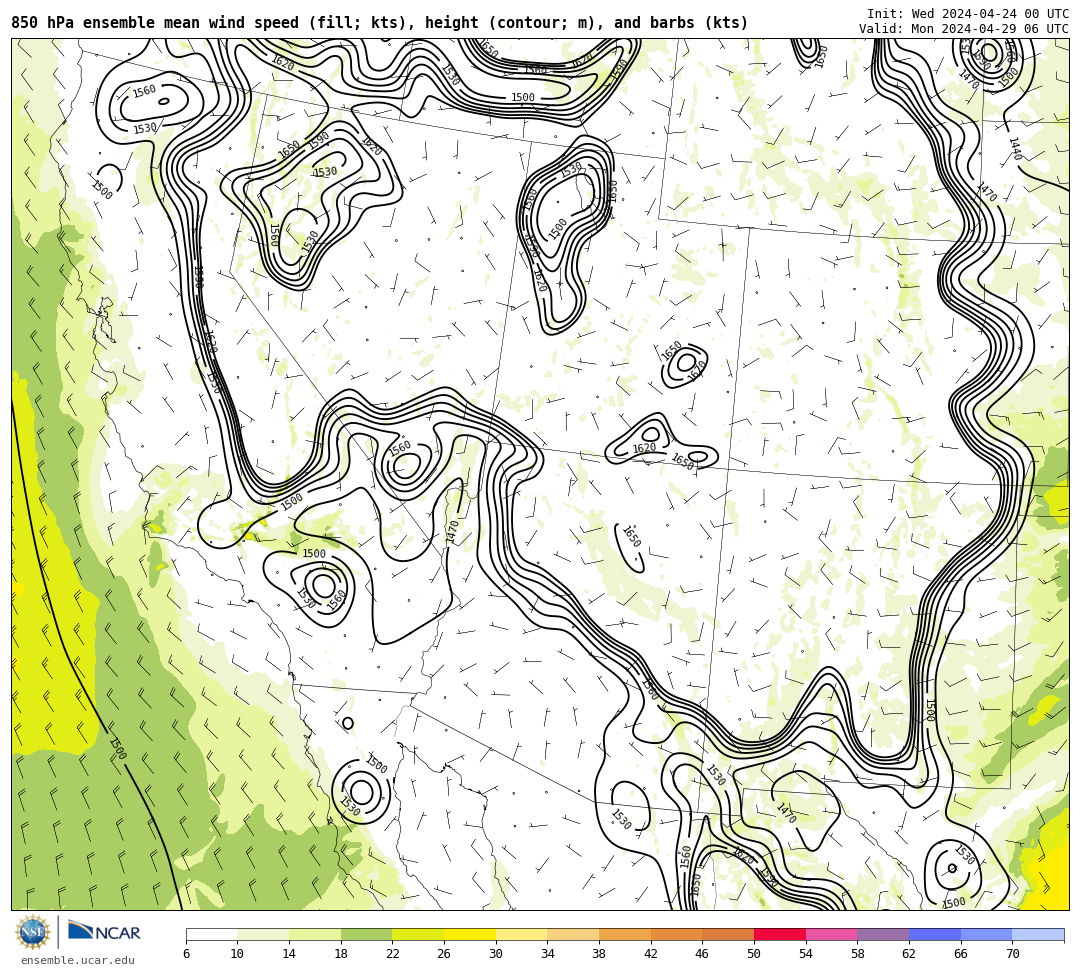Click colorbar tick label 66
The height and width of the screenshot is (973, 1080).
[960, 954]
